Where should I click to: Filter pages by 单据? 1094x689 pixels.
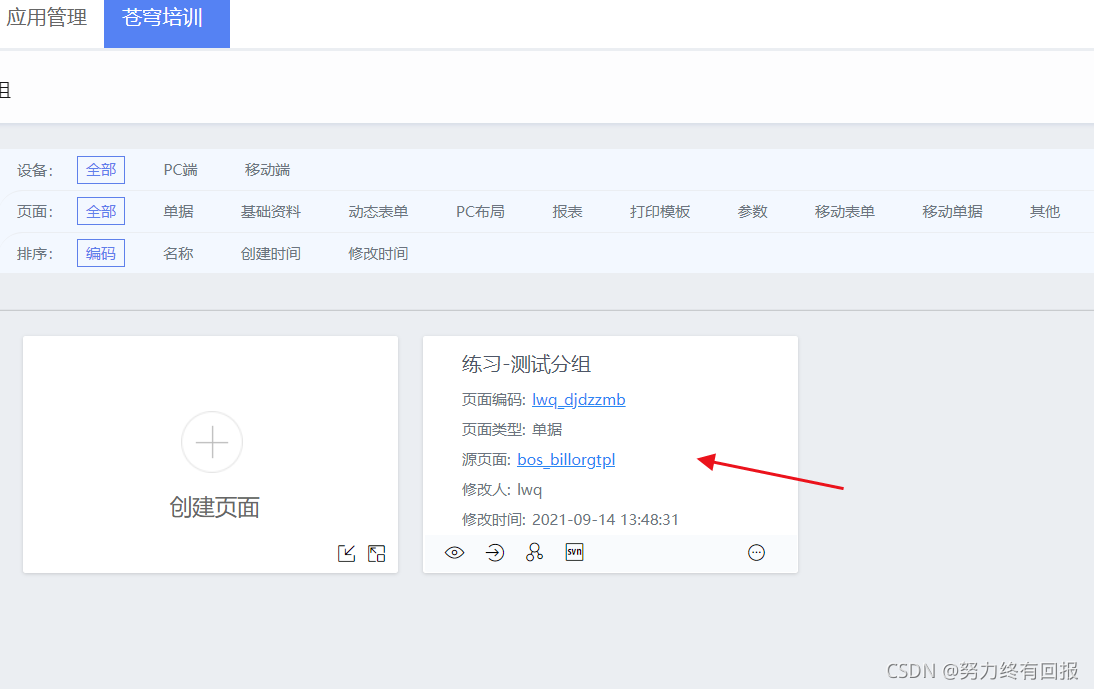(x=179, y=212)
